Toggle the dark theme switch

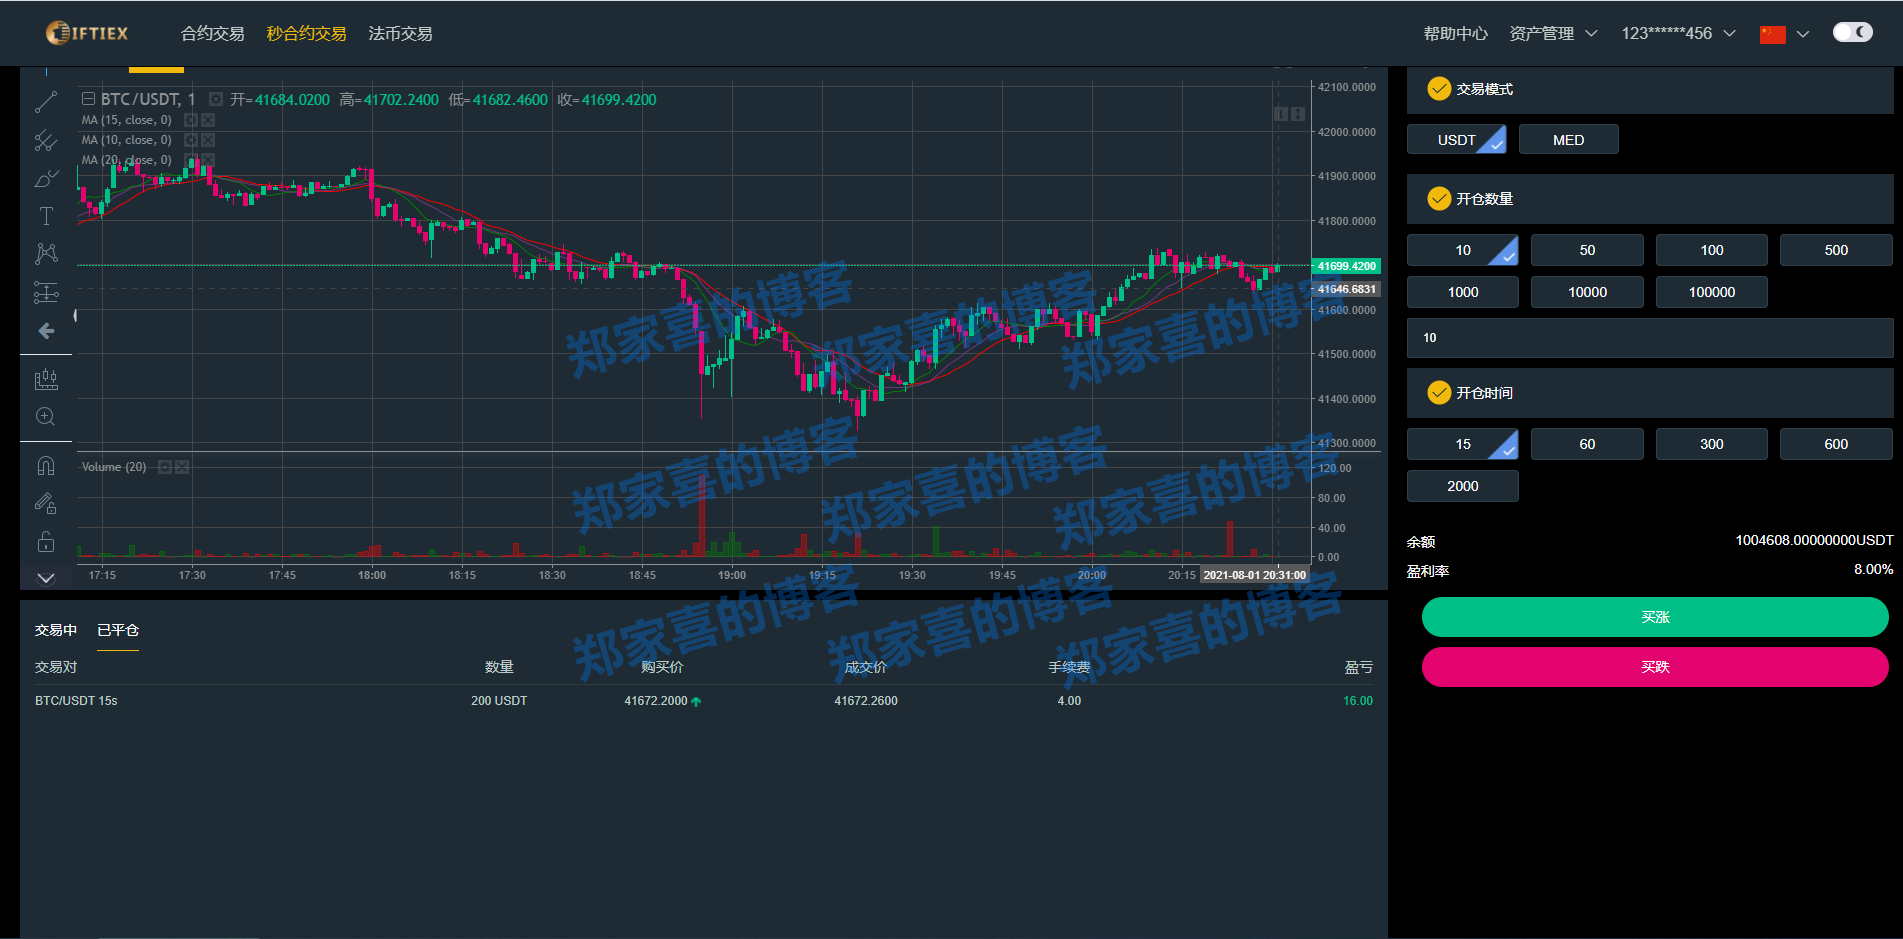pos(1852,31)
